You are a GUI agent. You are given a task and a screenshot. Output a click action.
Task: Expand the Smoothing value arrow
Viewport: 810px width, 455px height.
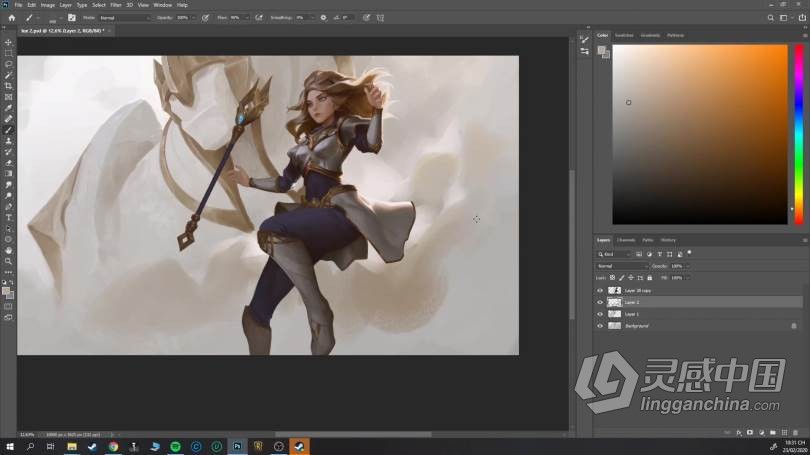pos(312,18)
